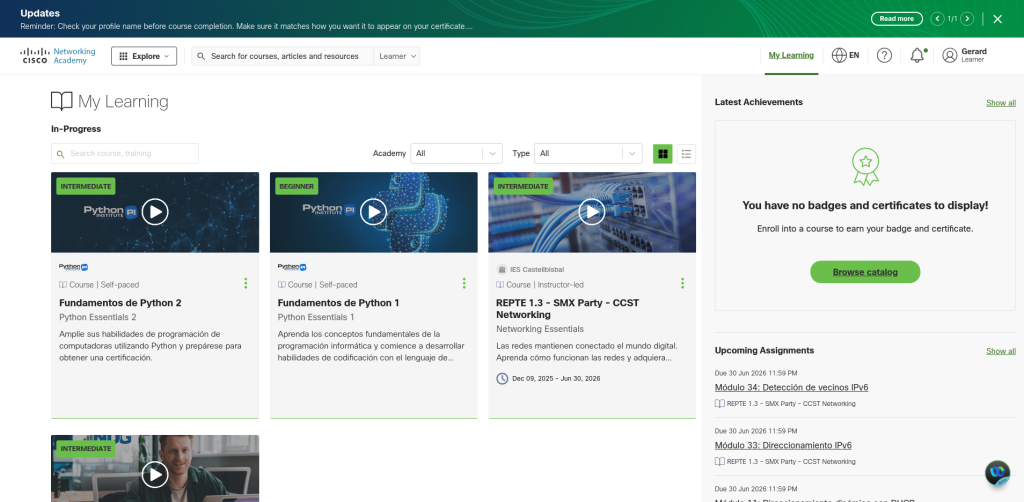Switch to list view layout
This screenshot has width=1024, height=502.
point(686,154)
